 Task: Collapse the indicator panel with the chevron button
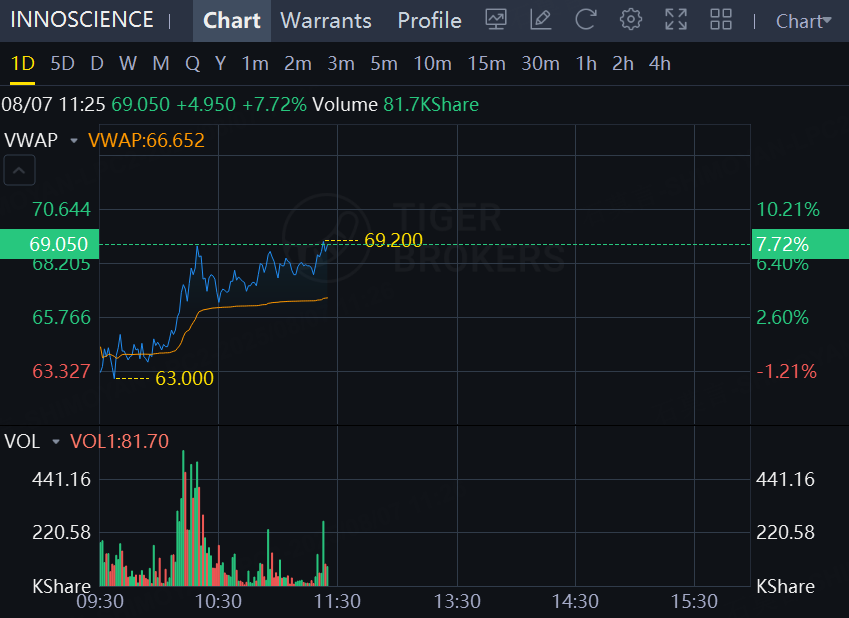19,170
